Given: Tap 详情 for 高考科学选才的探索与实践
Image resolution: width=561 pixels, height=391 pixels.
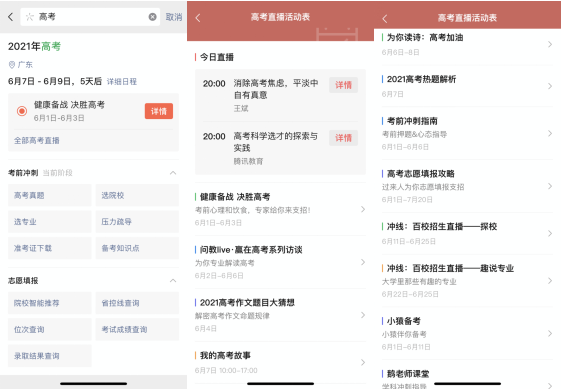Looking at the screenshot, I should [343, 138].
